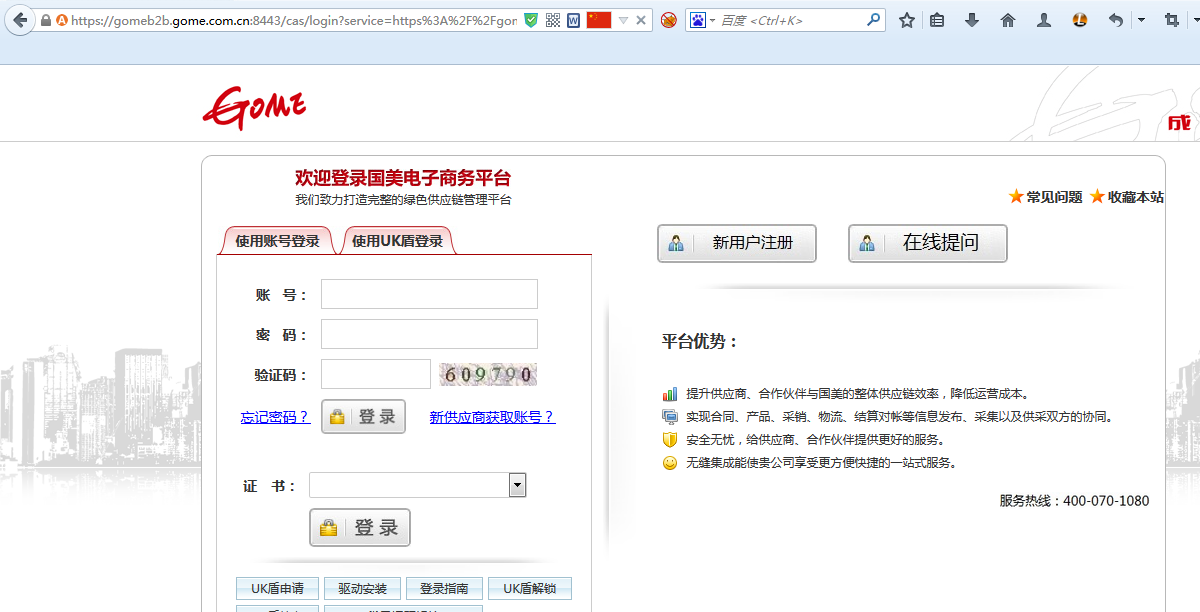Switch to 使用UK盾登录 tab

click(x=397, y=241)
